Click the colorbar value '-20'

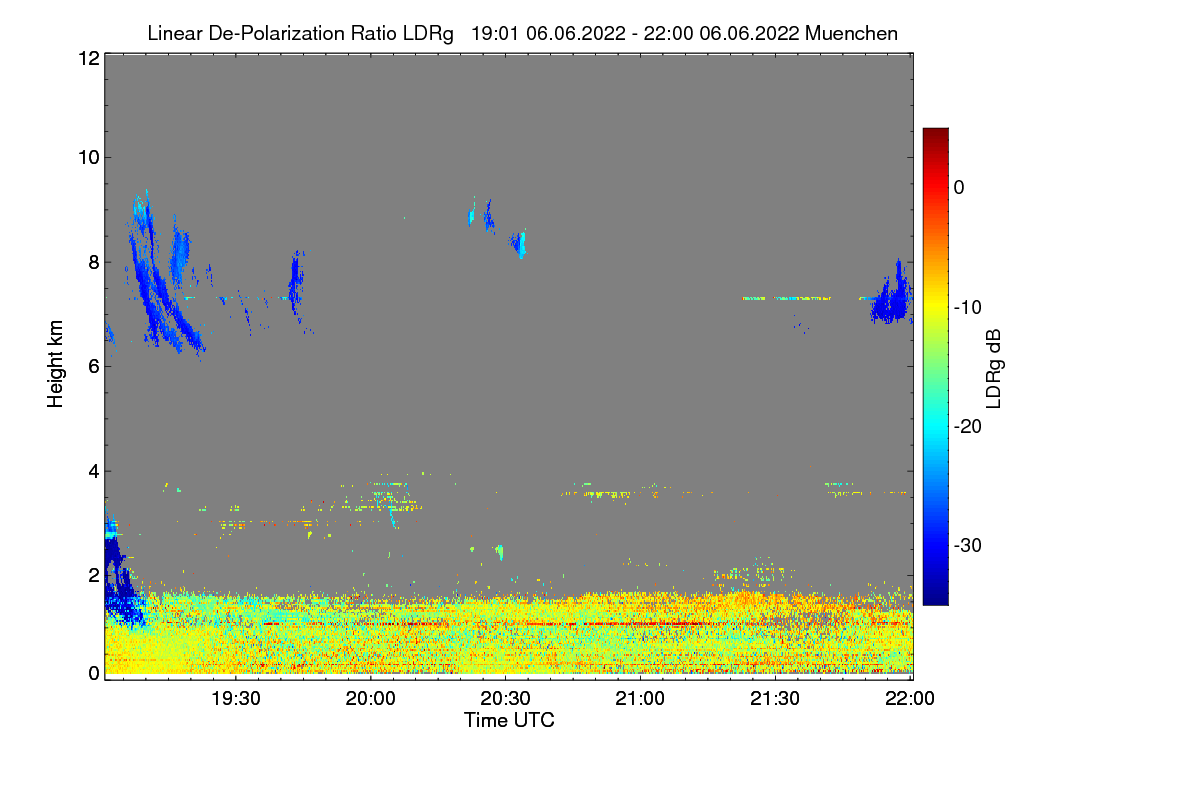click(968, 426)
